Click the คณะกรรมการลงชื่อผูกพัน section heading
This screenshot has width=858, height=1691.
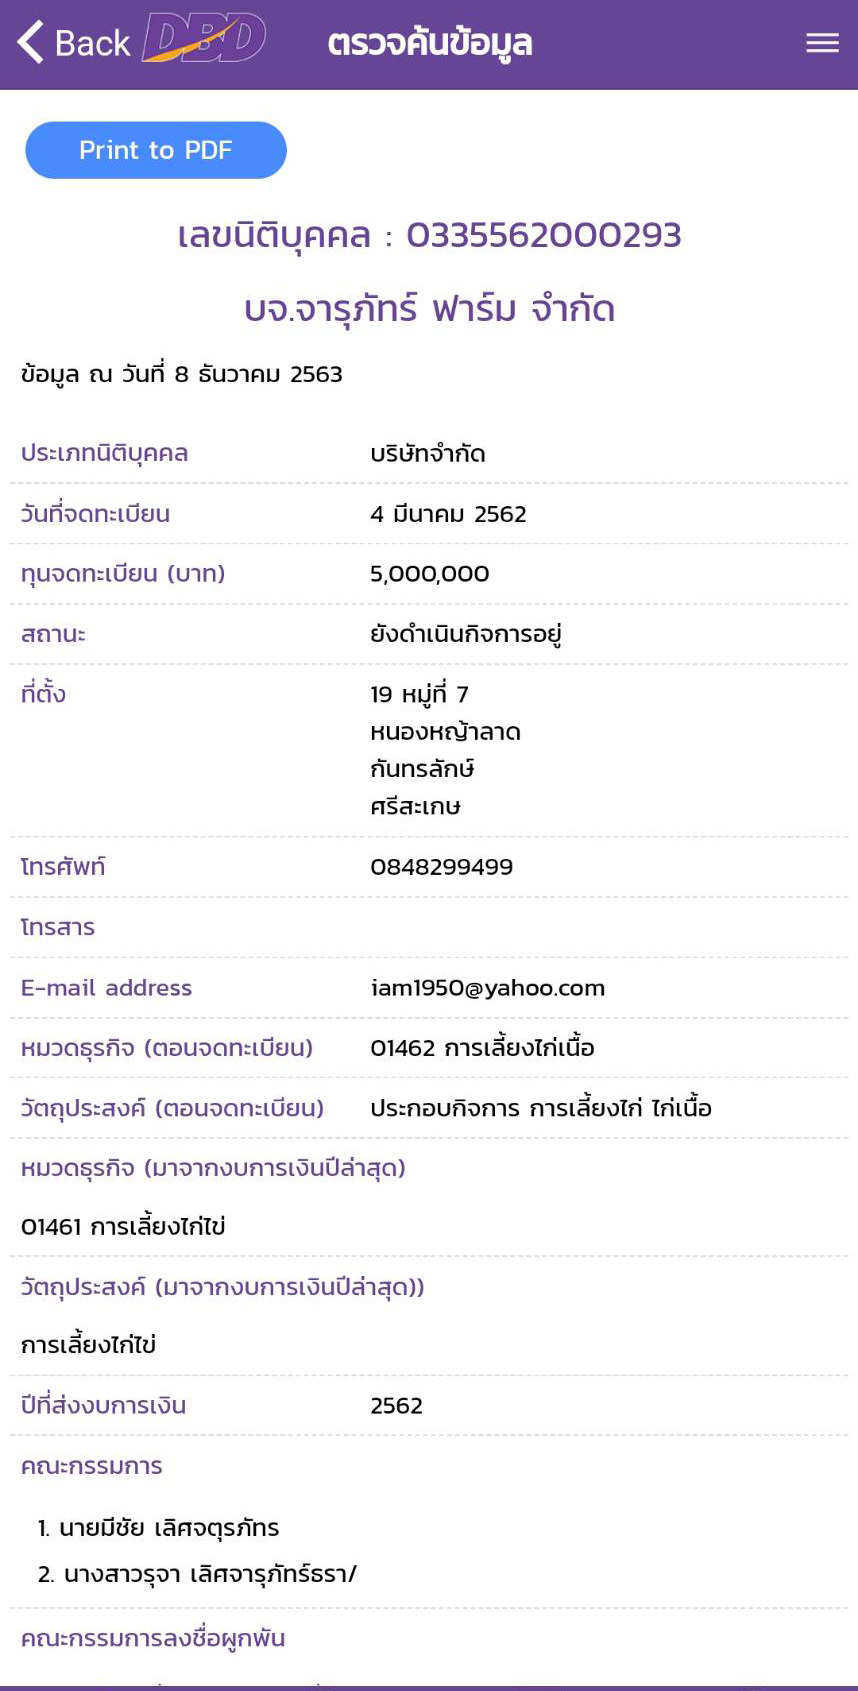pos(153,1638)
